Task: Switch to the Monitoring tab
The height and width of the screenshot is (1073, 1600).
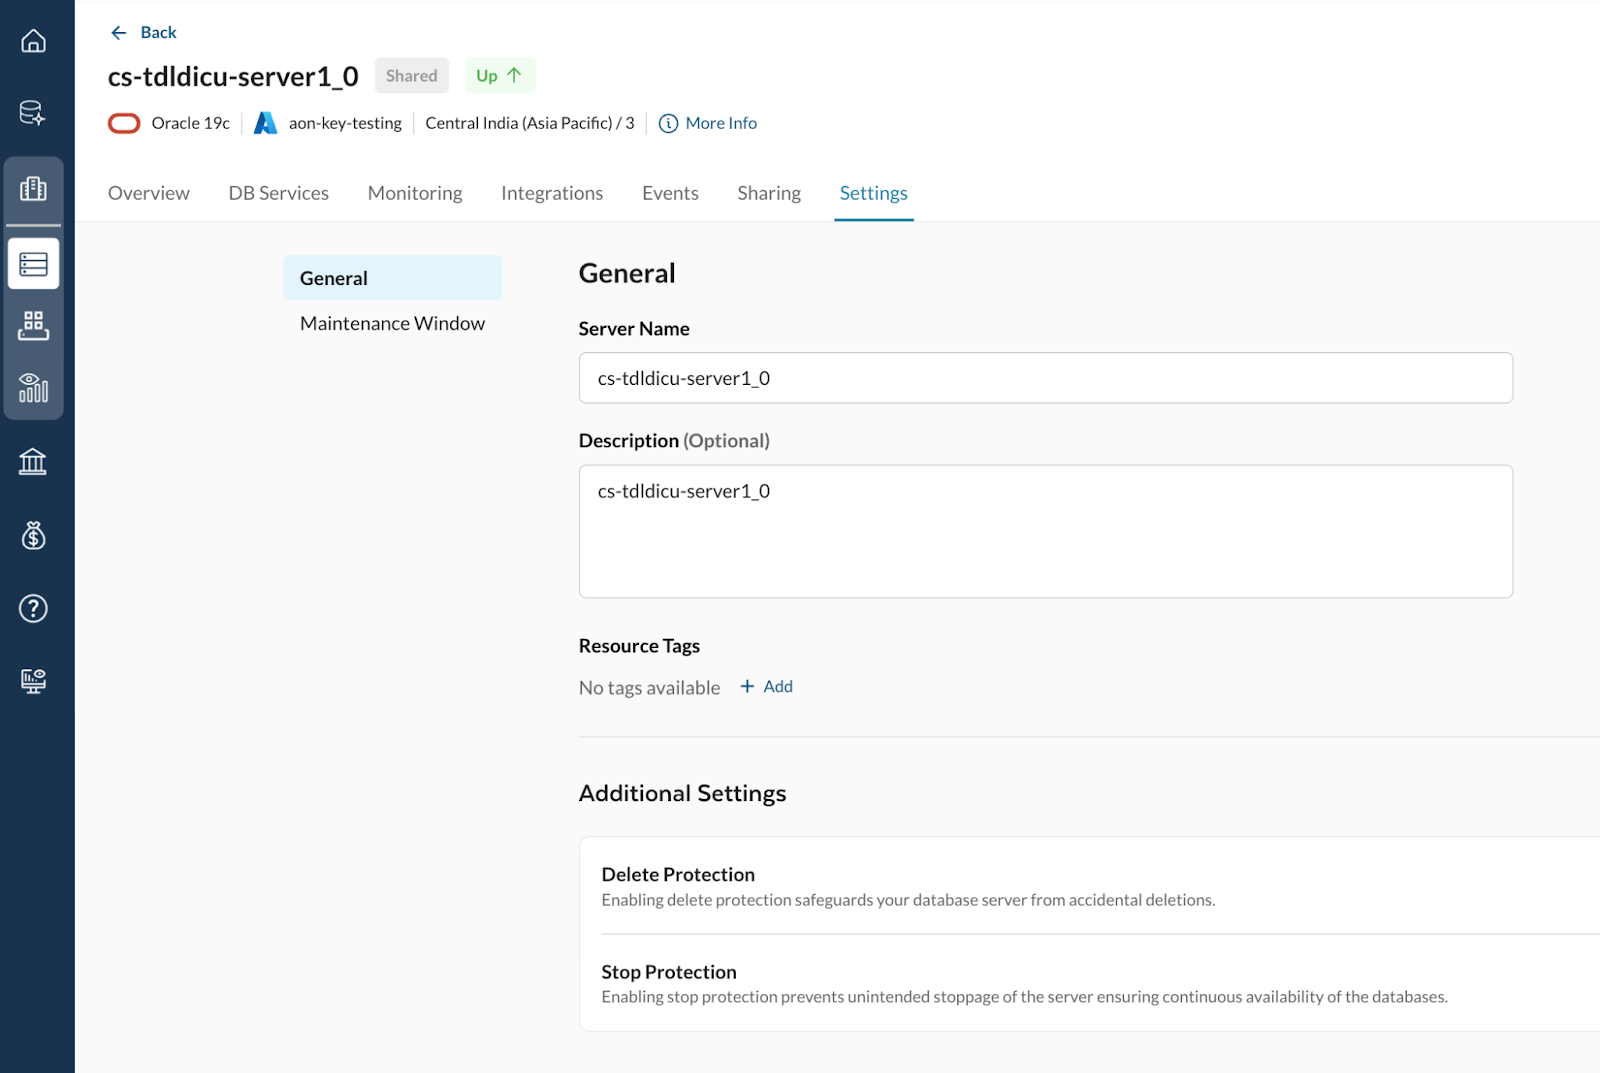Action: (x=414, y=193)
